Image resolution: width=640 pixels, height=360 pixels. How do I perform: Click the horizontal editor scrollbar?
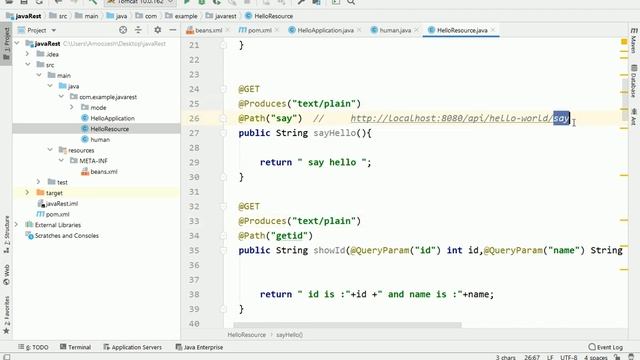[x=347, y=325]
